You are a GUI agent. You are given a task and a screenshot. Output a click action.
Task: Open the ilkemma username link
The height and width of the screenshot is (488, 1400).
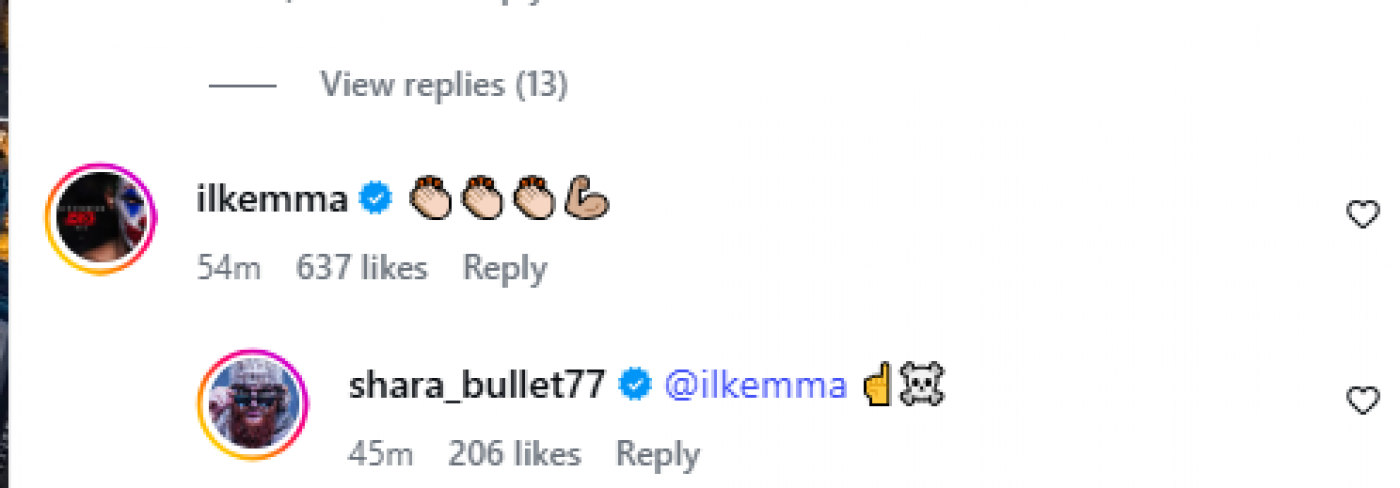point(272,200)
